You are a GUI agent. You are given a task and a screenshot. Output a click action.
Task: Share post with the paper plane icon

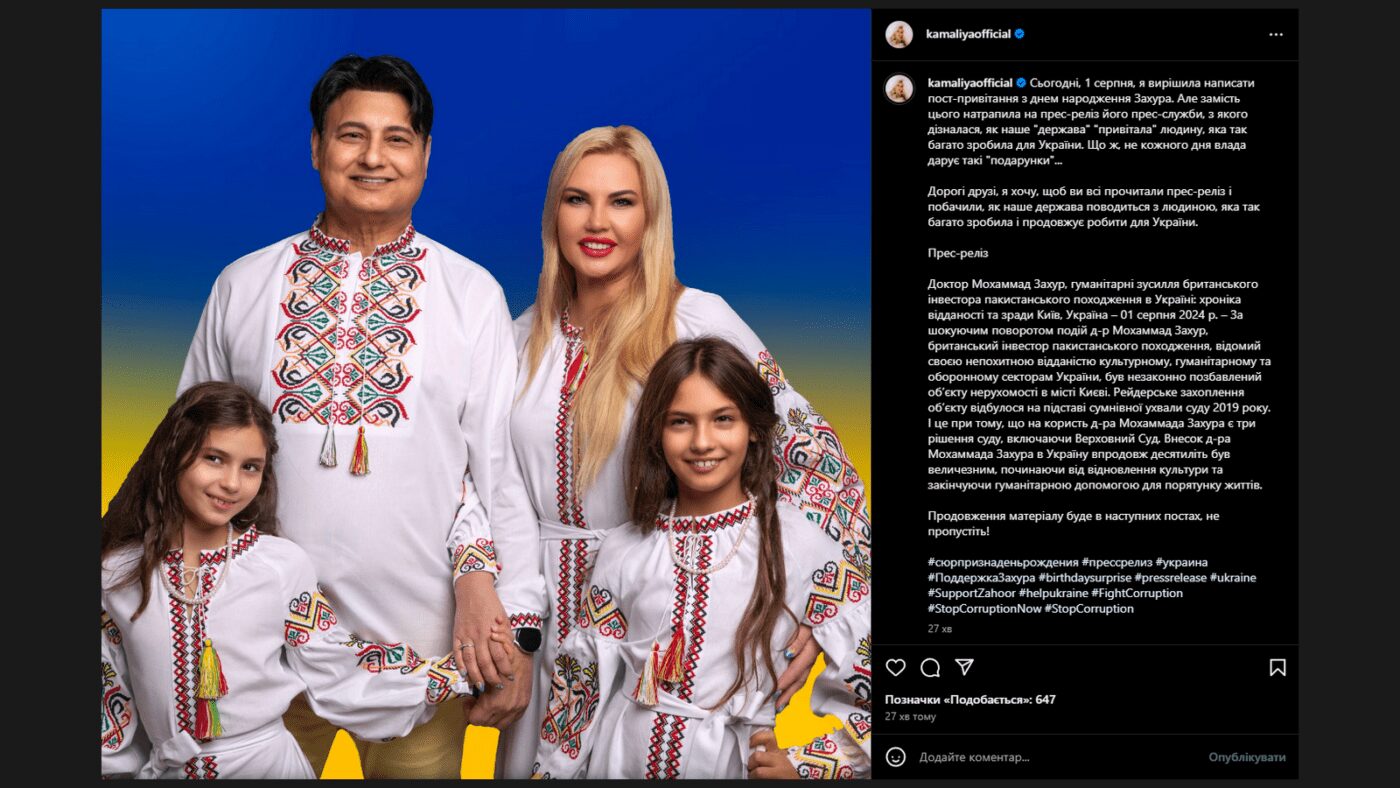(964, 667)
